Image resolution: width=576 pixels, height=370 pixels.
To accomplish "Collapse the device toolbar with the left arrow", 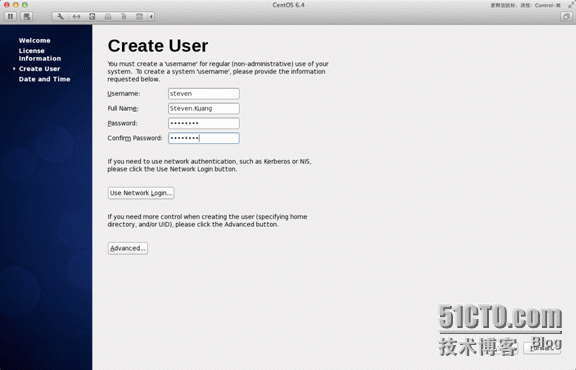I will point(151,17).
